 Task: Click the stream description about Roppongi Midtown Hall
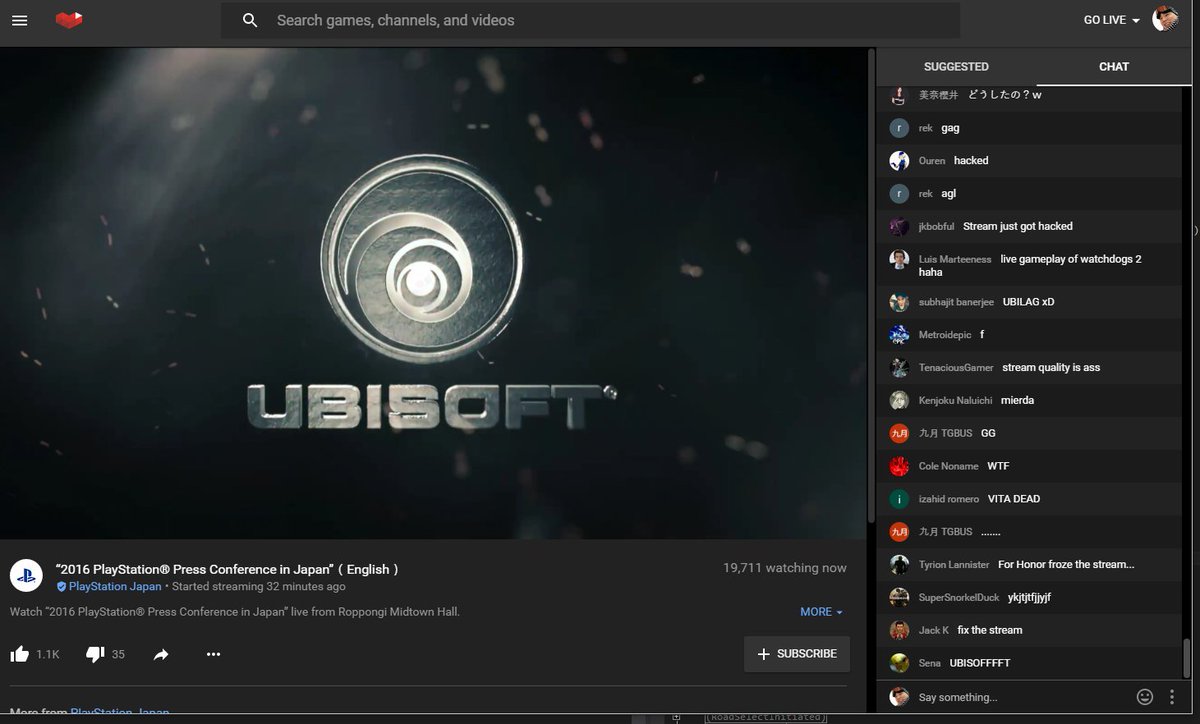click(235, 611)
